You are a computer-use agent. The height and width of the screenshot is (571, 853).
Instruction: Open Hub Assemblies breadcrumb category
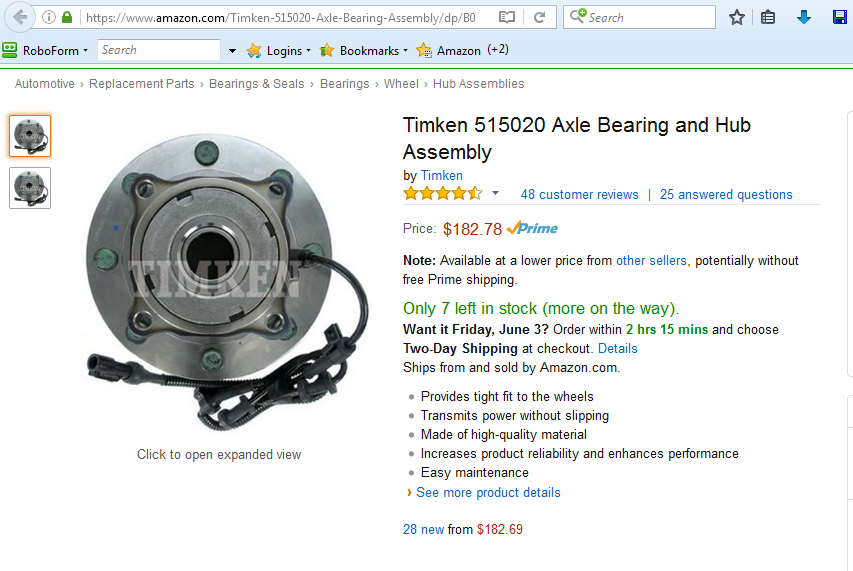(478, 84)
